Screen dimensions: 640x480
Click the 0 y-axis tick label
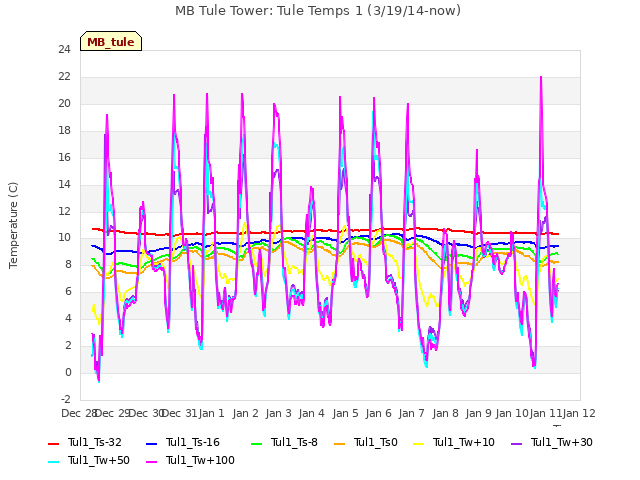(68, 372)
